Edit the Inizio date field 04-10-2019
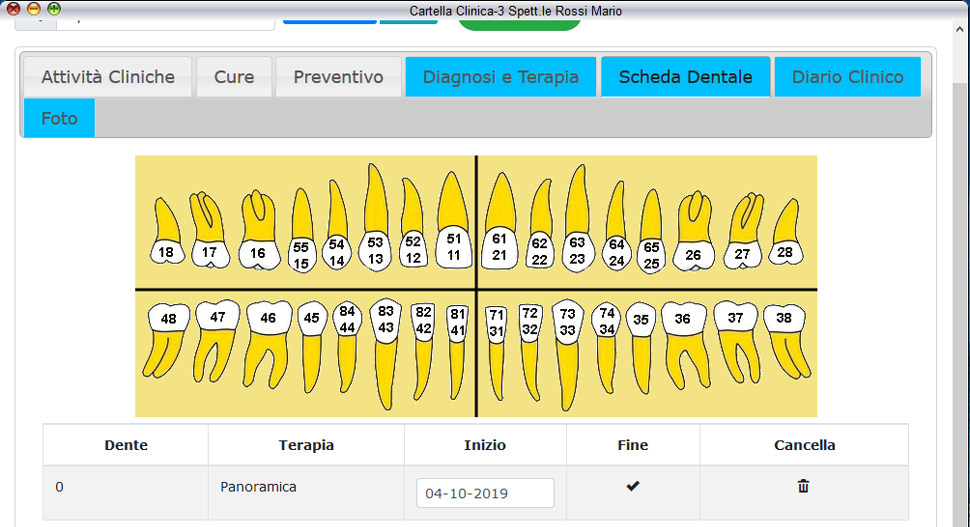This screenshot has width=970, height=527. 485,493
